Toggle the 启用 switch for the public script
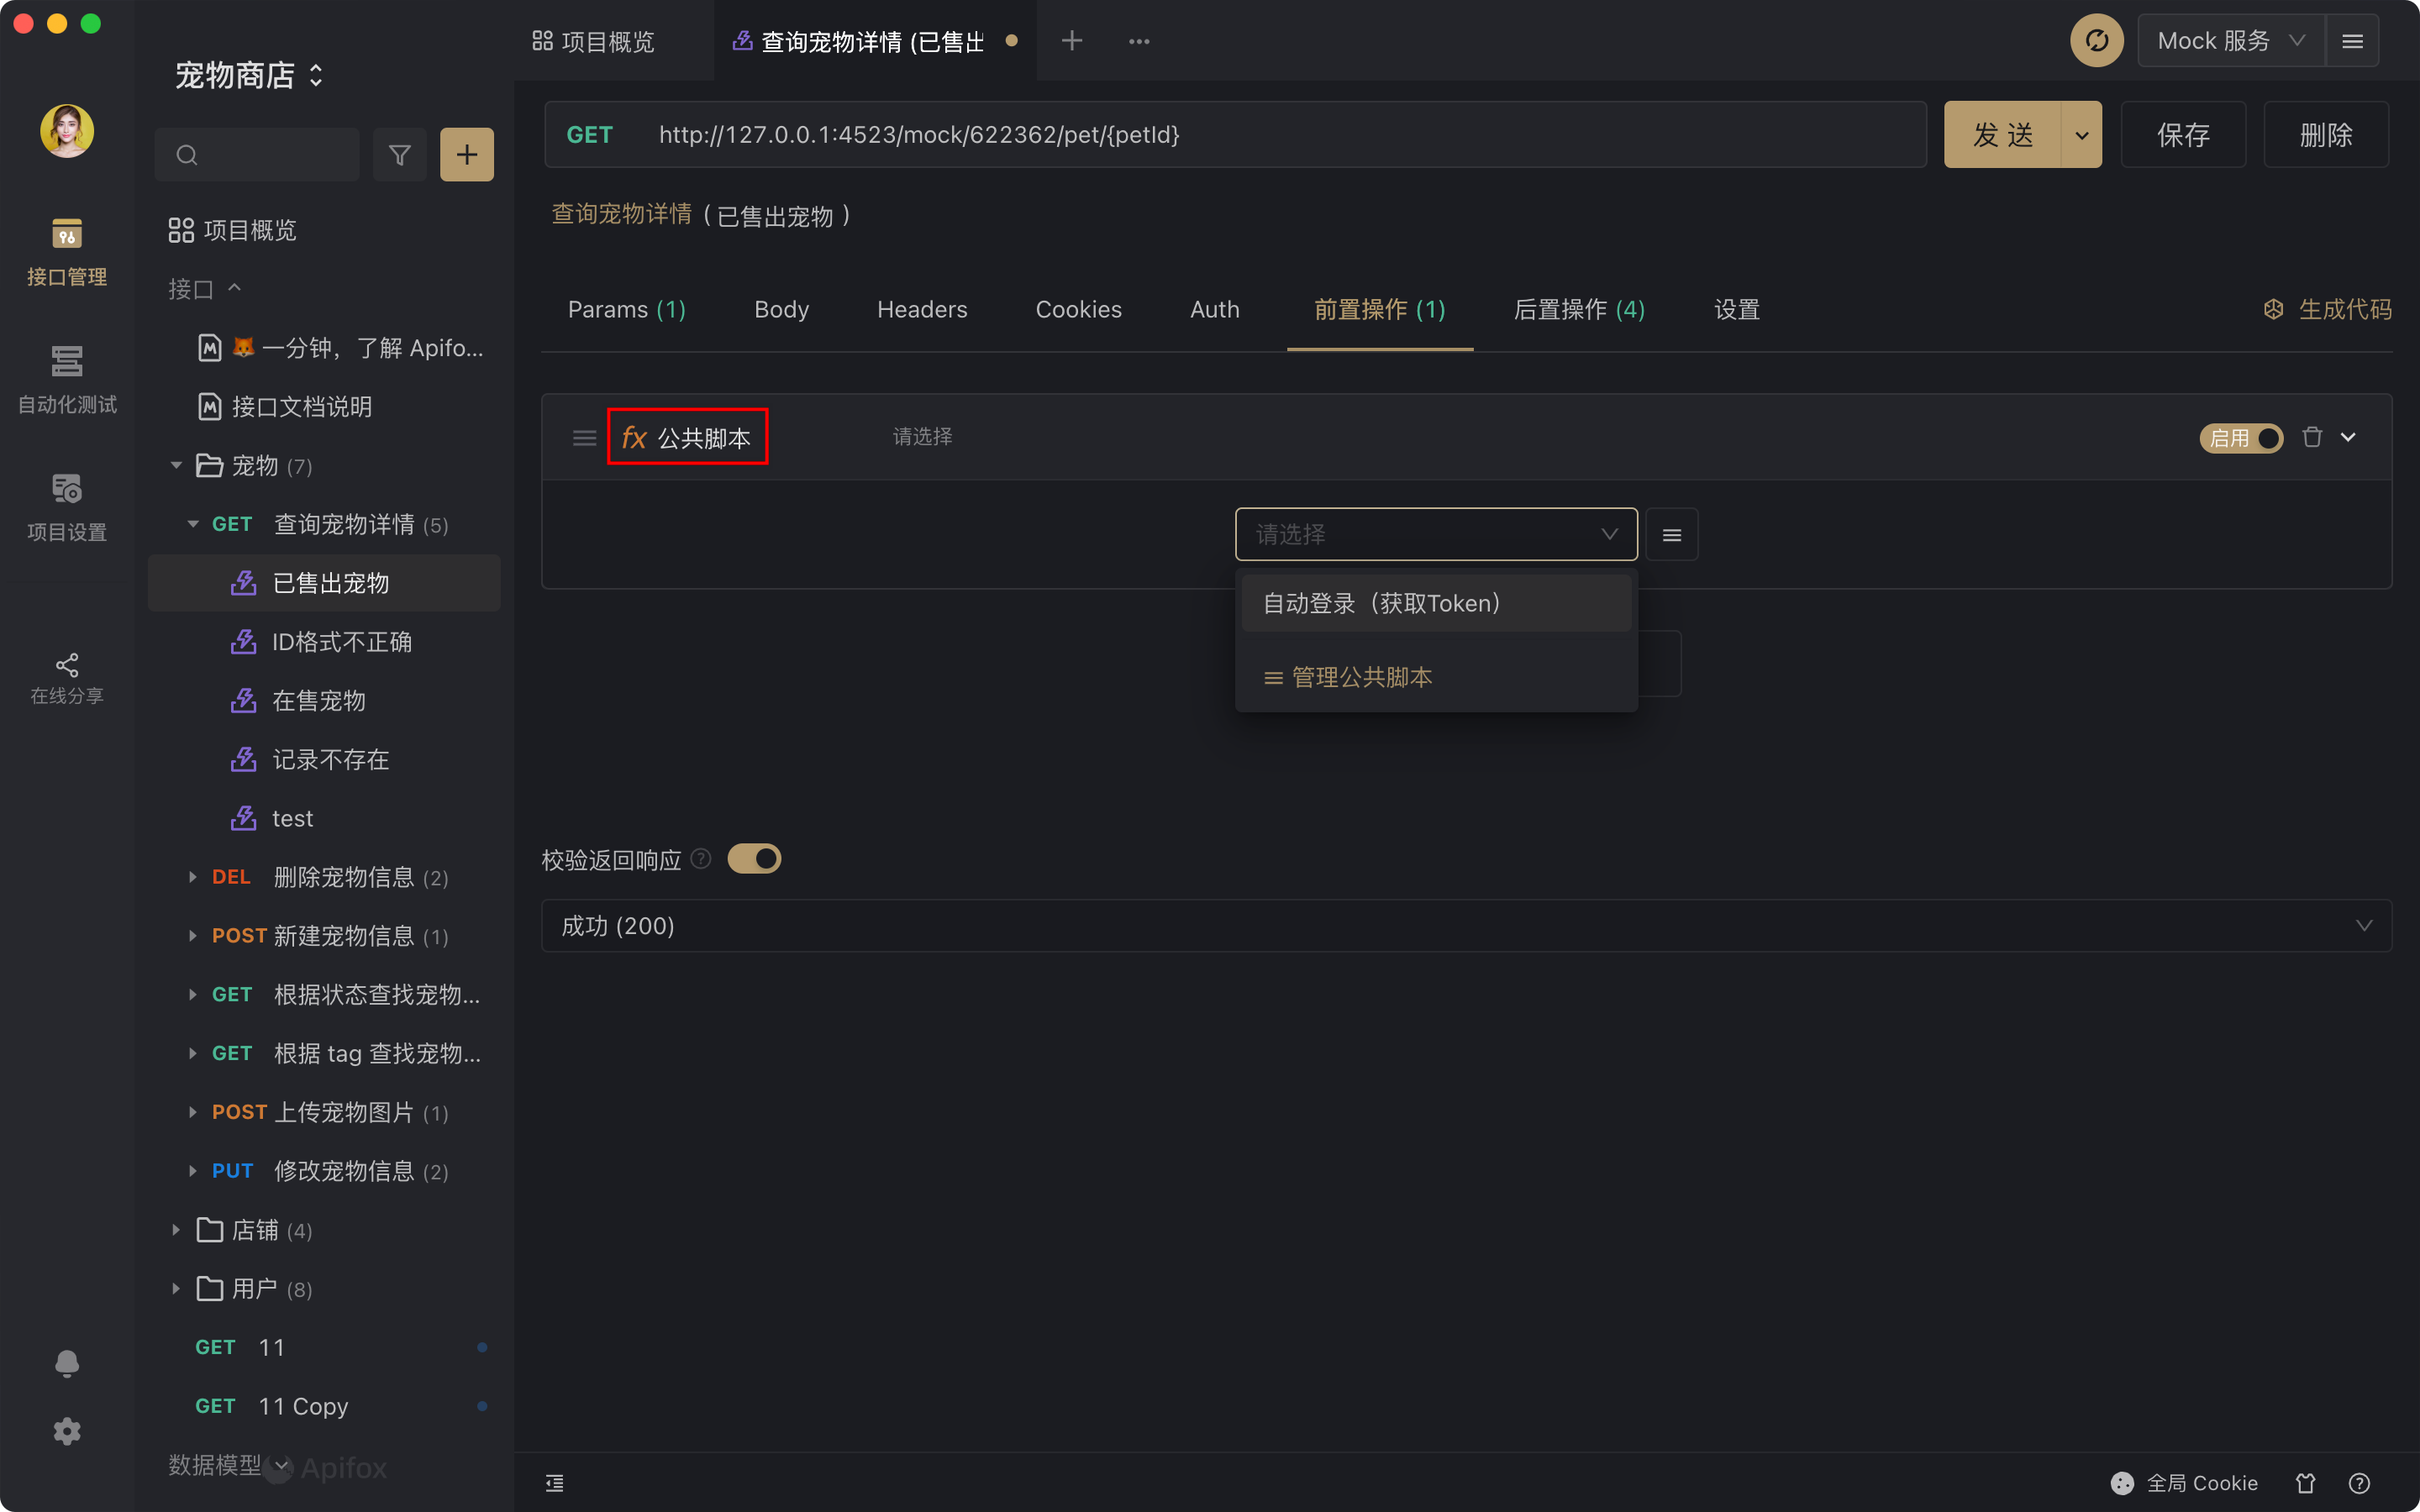 [2241, 438]
